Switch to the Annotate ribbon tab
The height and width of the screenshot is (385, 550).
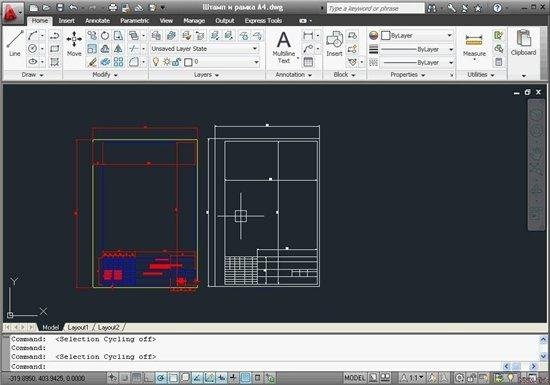click(x=98, y=21)
